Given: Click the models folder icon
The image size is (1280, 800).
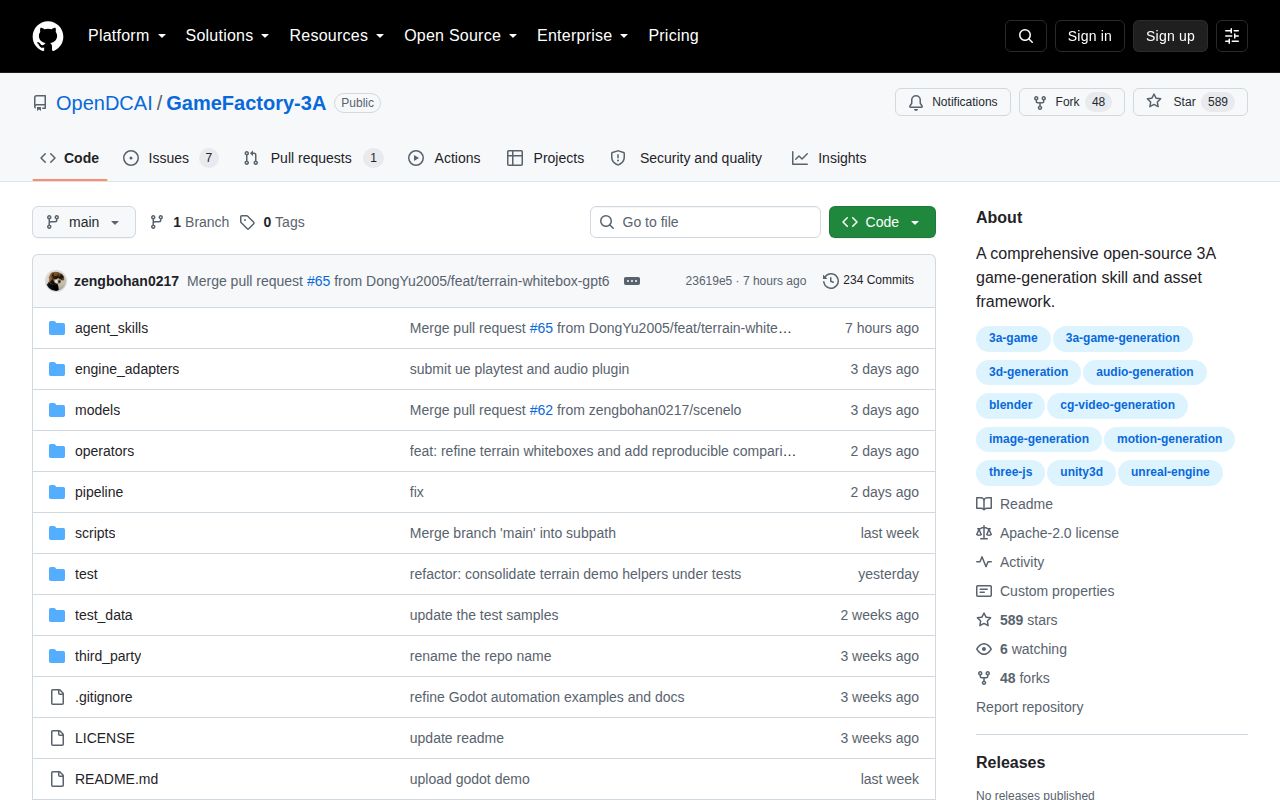Looking at the screenshot, I should click(x=57, y=410).
